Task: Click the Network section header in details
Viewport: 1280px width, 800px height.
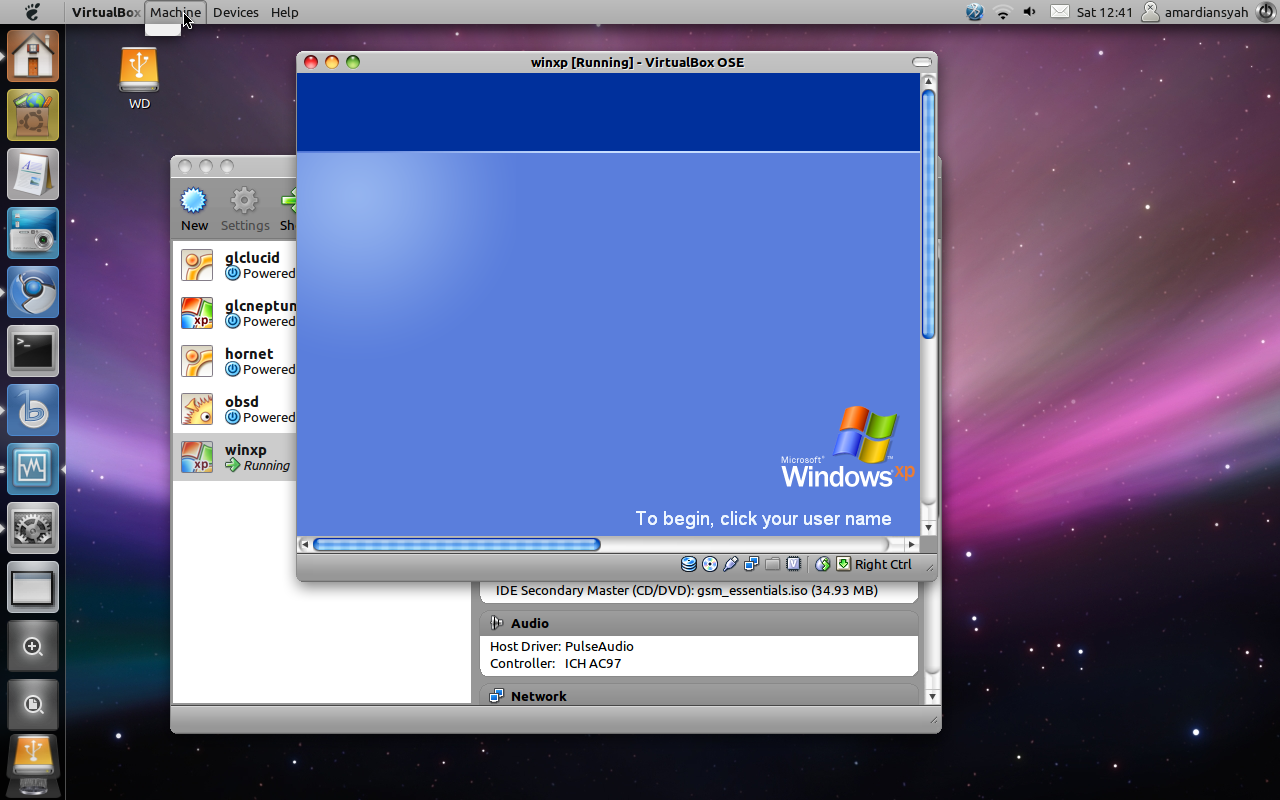Action: pos(699,695)
